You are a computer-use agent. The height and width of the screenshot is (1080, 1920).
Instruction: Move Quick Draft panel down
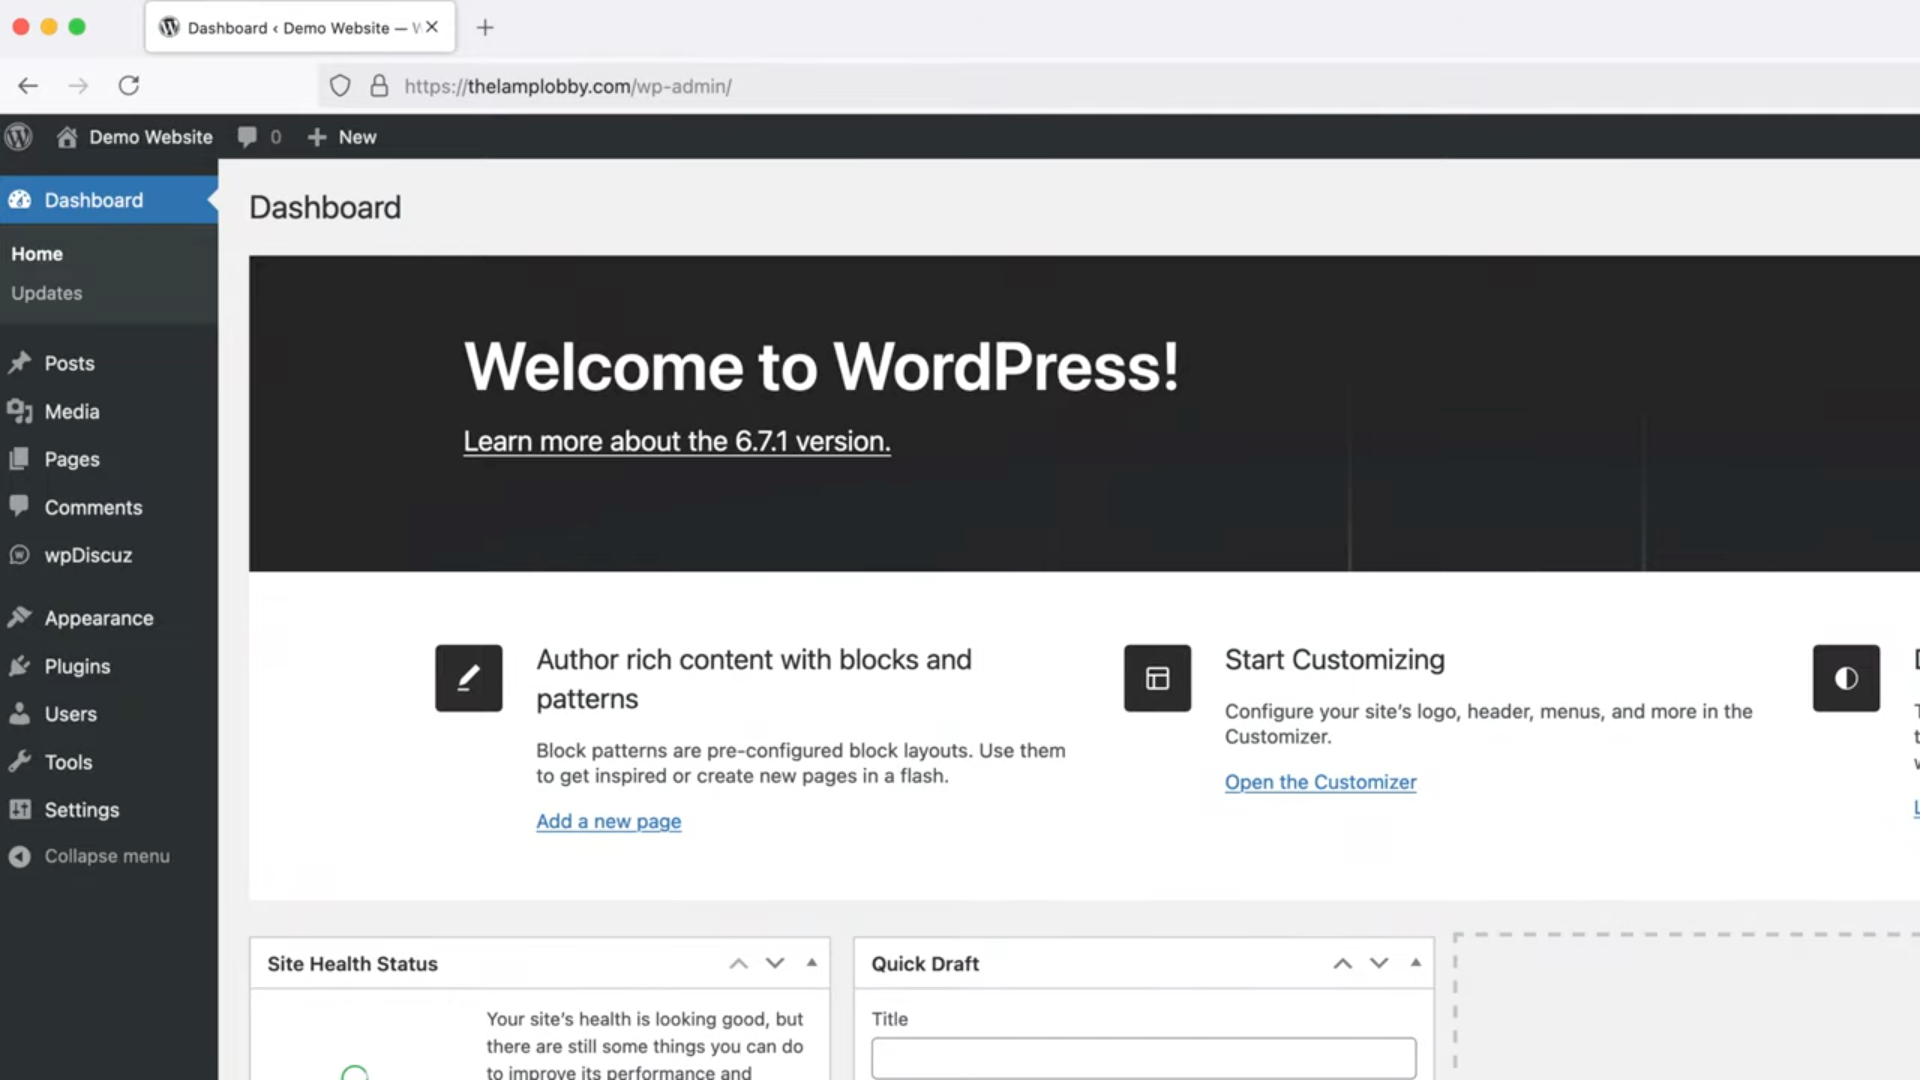1379,963
